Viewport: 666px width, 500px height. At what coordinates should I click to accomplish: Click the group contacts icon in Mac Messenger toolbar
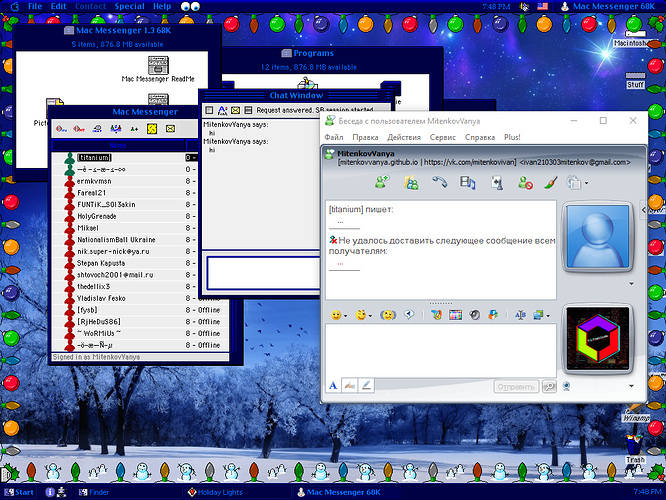pos(116,129)
